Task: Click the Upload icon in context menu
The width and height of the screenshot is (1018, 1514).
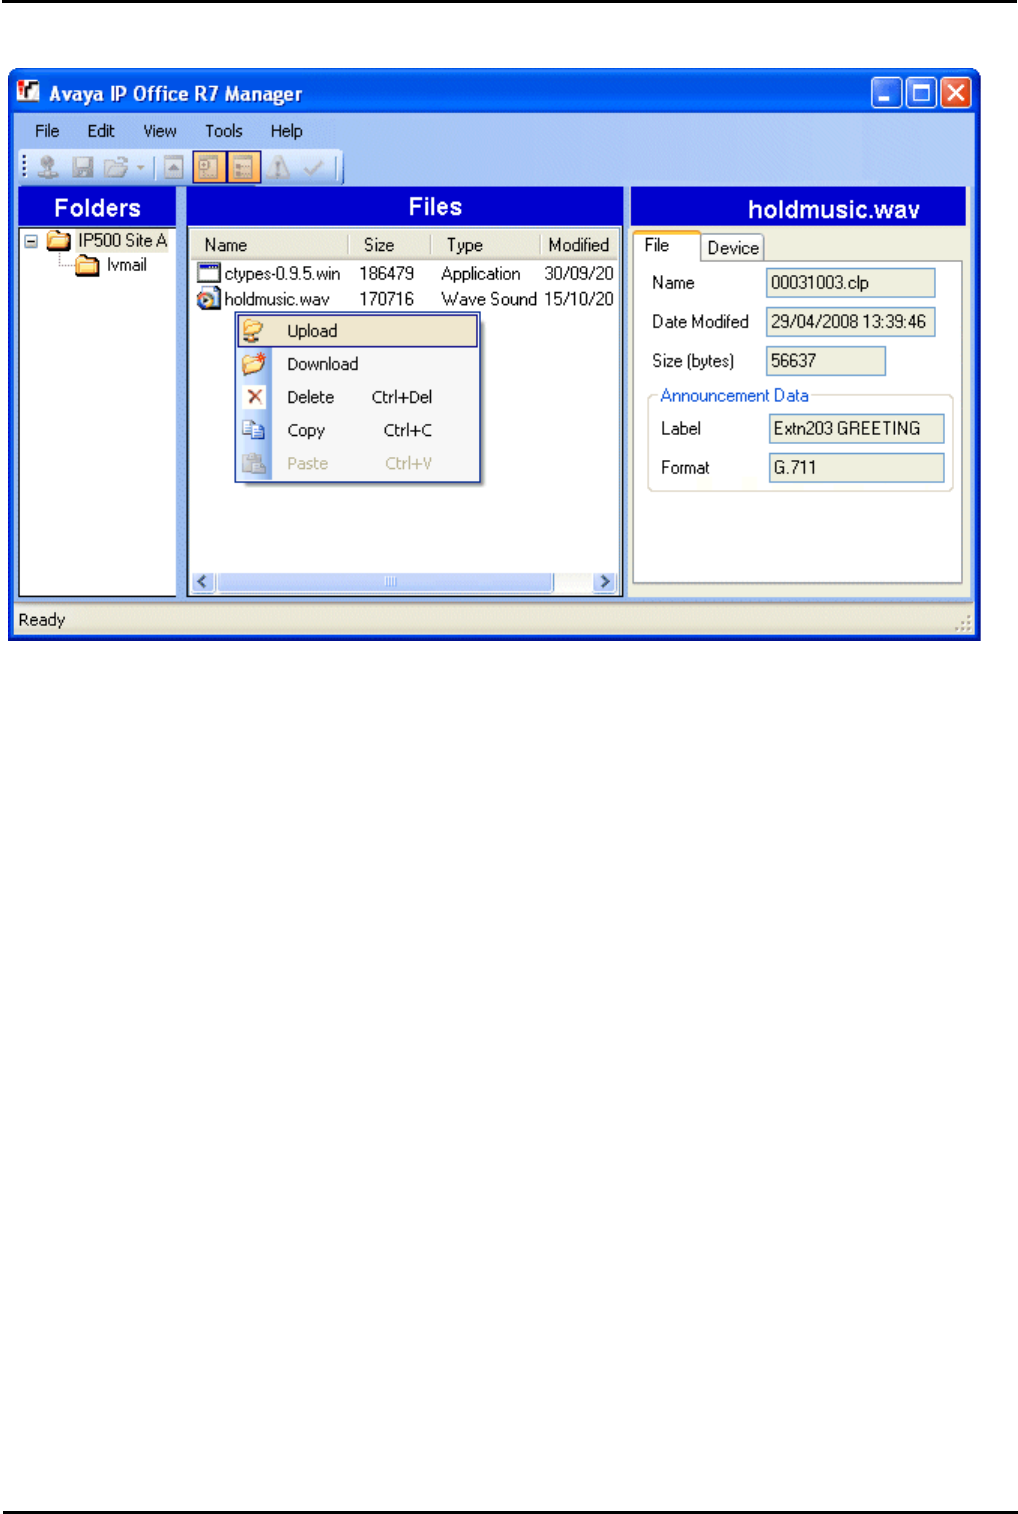Action: coord(254,331)
